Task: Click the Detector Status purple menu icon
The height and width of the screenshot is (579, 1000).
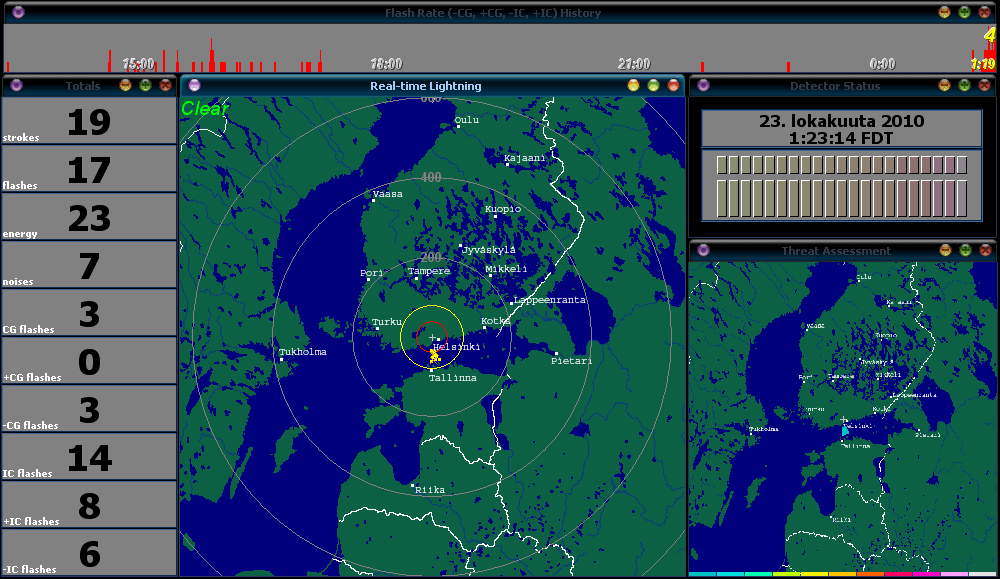Action: (x=703, y=85)
